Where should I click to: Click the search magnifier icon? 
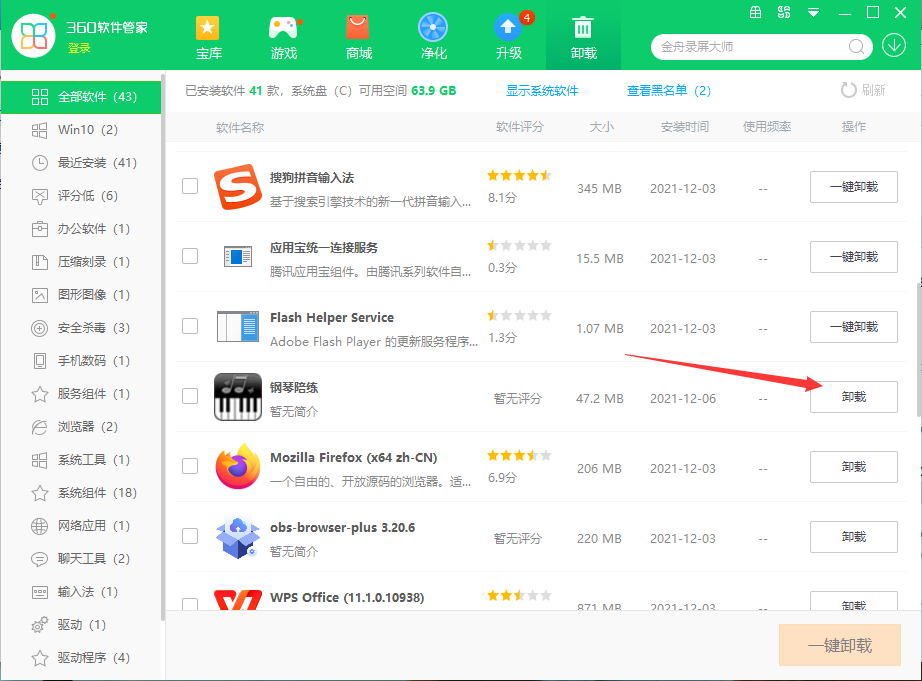tap(856, 46)
